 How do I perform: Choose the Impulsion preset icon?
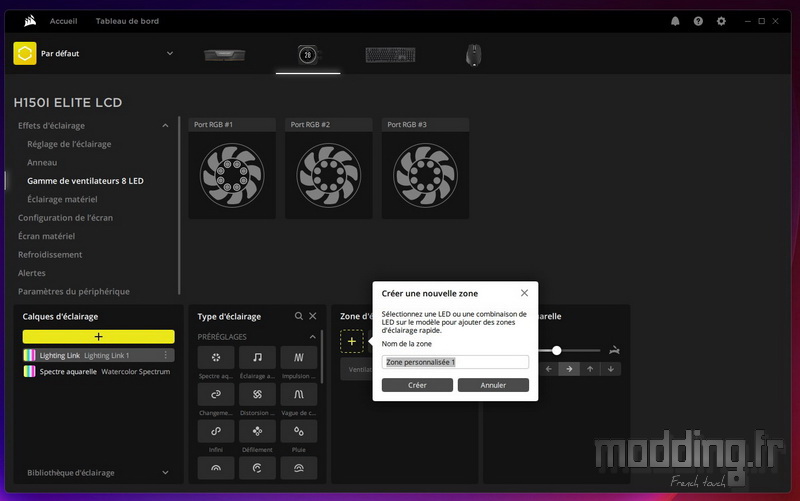coord(298,358)
